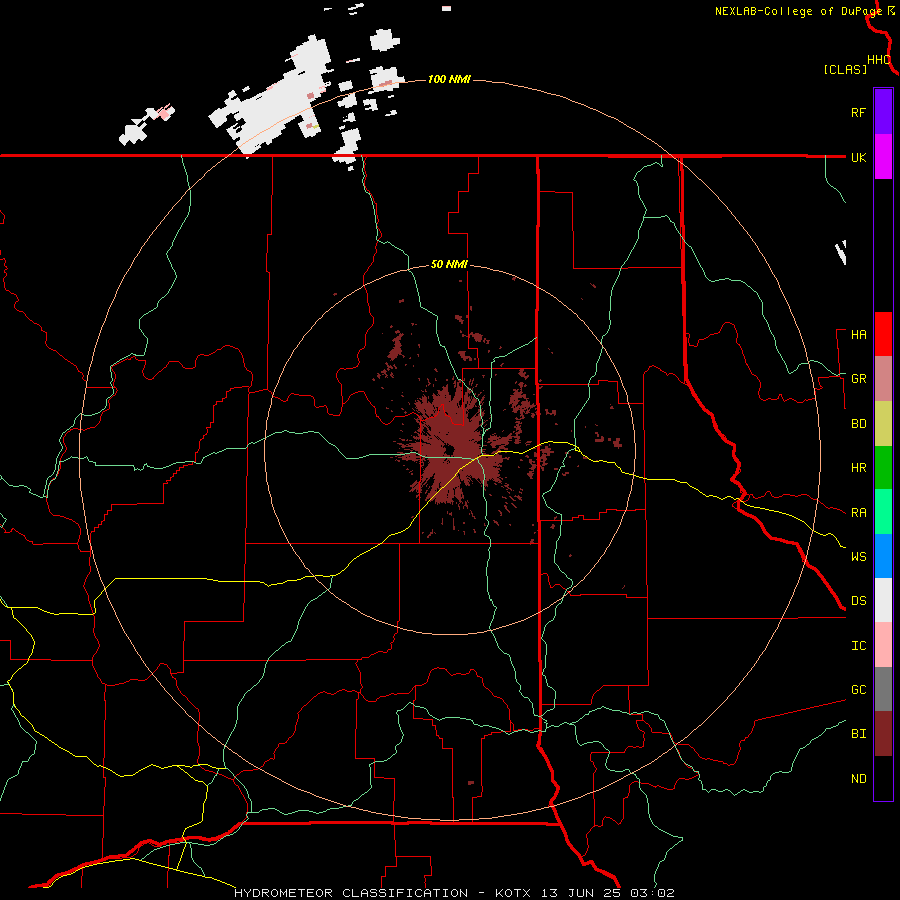Click the RF legend label
900x900 pixels.
(x=858, y=112)
